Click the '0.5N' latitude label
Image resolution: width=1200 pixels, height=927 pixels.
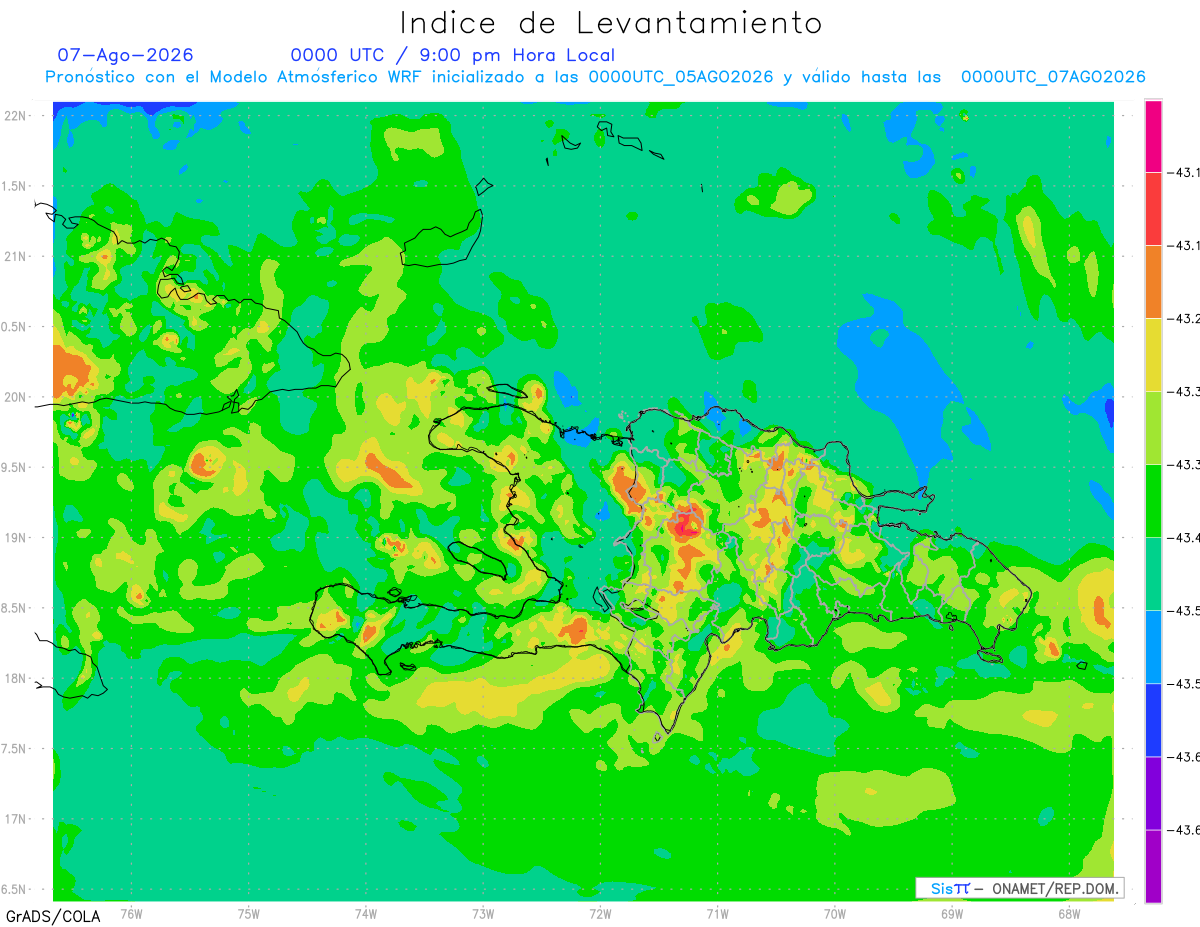pos(15,327)
